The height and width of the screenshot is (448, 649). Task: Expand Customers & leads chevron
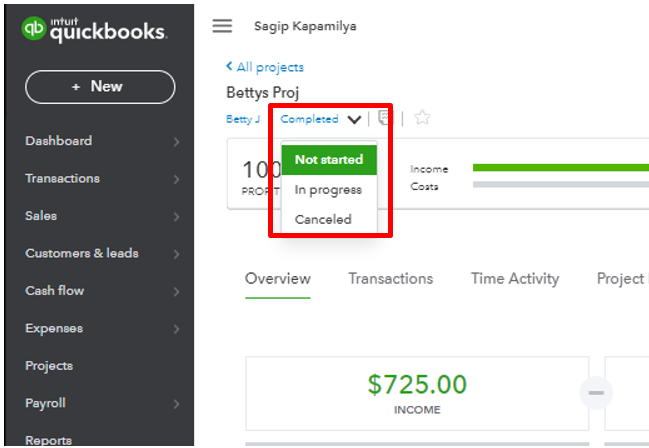176,254
